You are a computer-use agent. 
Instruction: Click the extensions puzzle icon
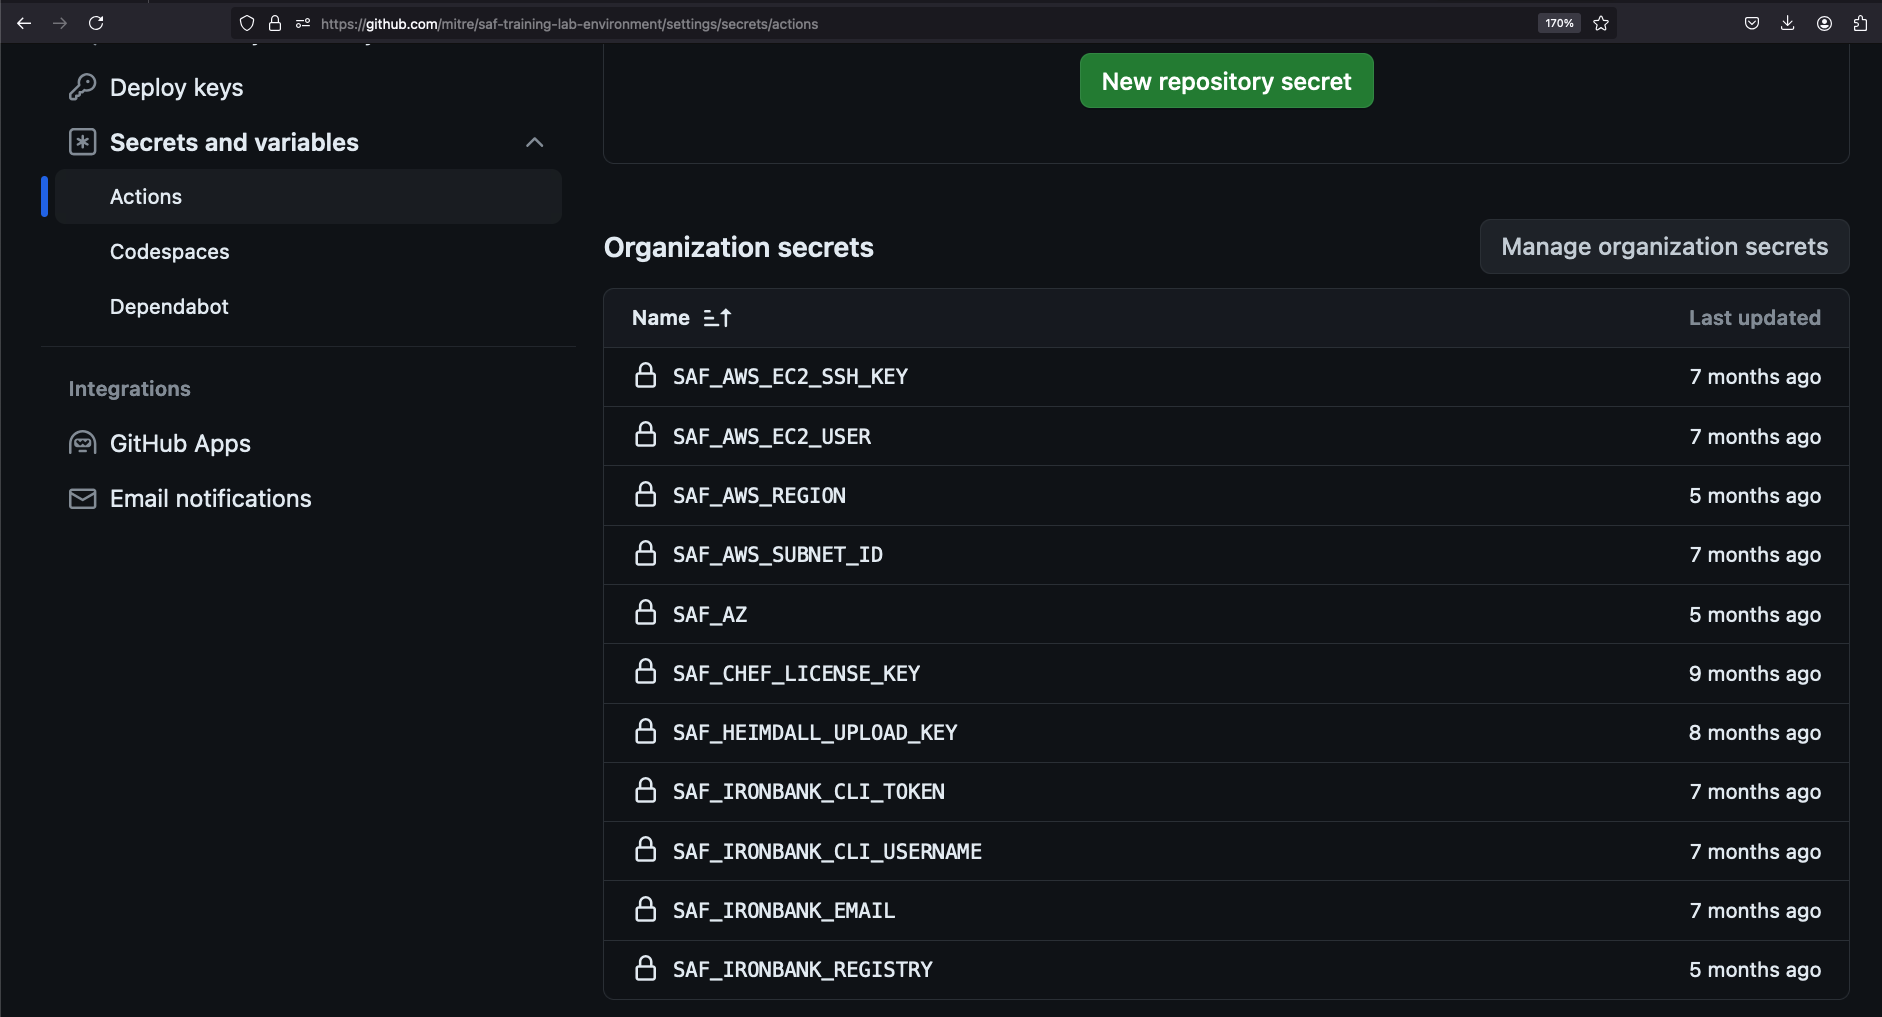tap(1860, 23)
